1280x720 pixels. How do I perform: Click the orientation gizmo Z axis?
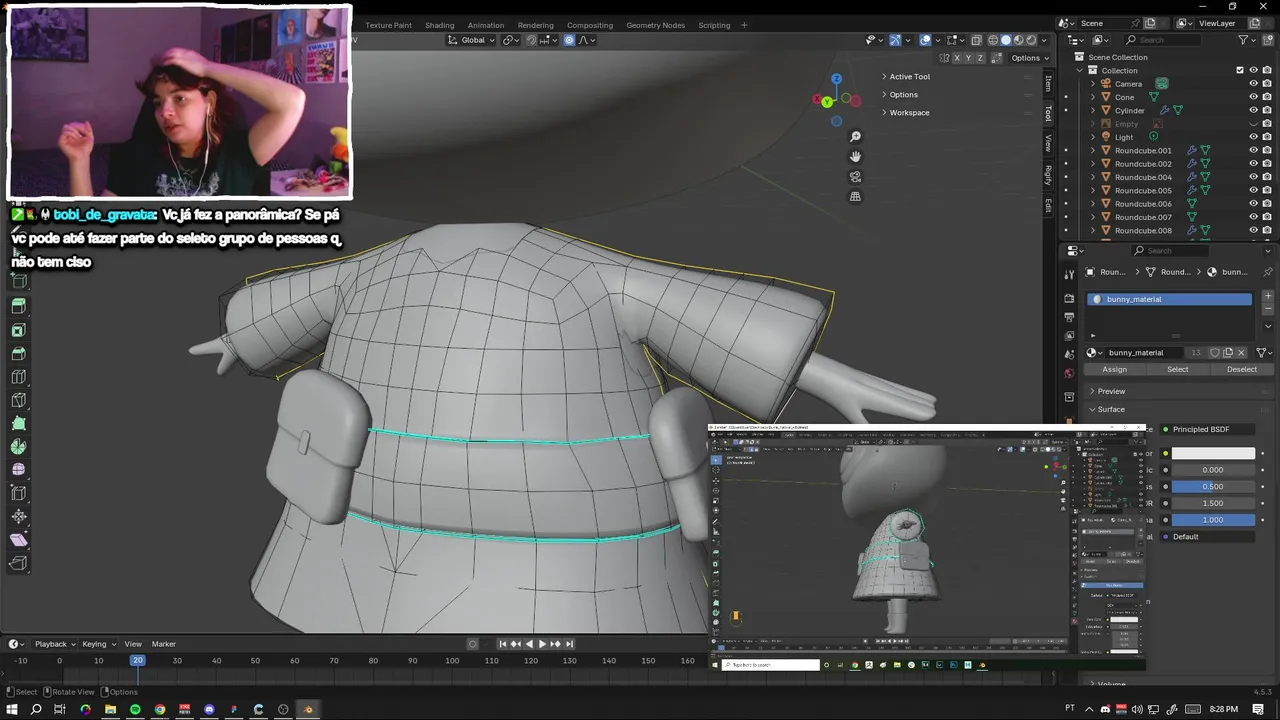[x=836, y=78]
